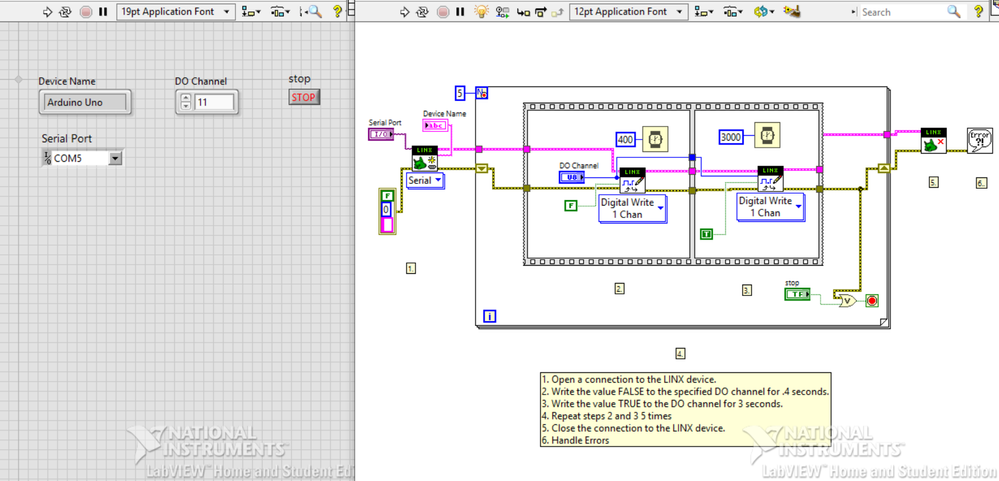Open the Reorder menu in block diagram toolbar
The height and width of the screenshot is (481, 999).
click(x=764, y=11)
